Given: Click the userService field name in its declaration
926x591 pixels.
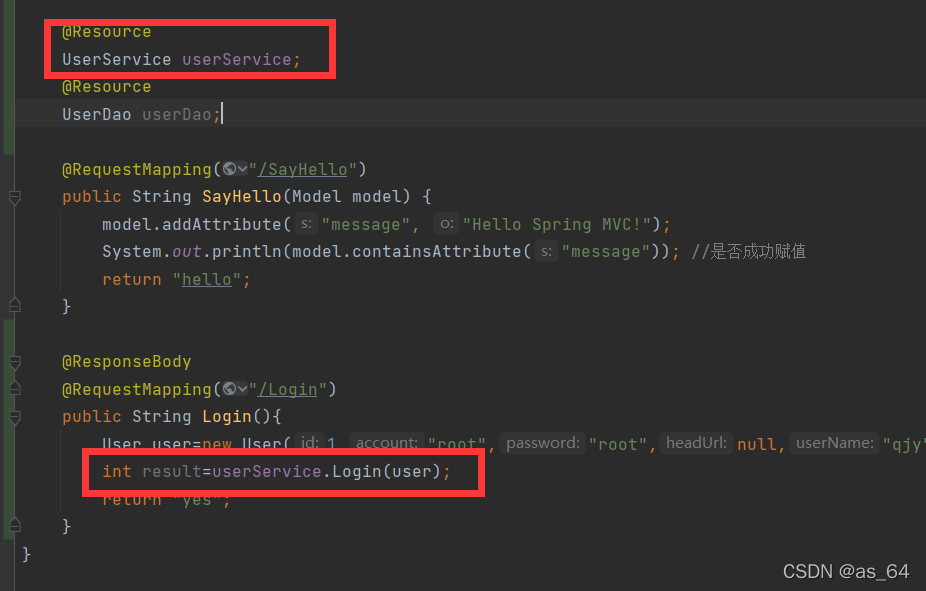Looking at the screenshot, I should tap(236, 60).
